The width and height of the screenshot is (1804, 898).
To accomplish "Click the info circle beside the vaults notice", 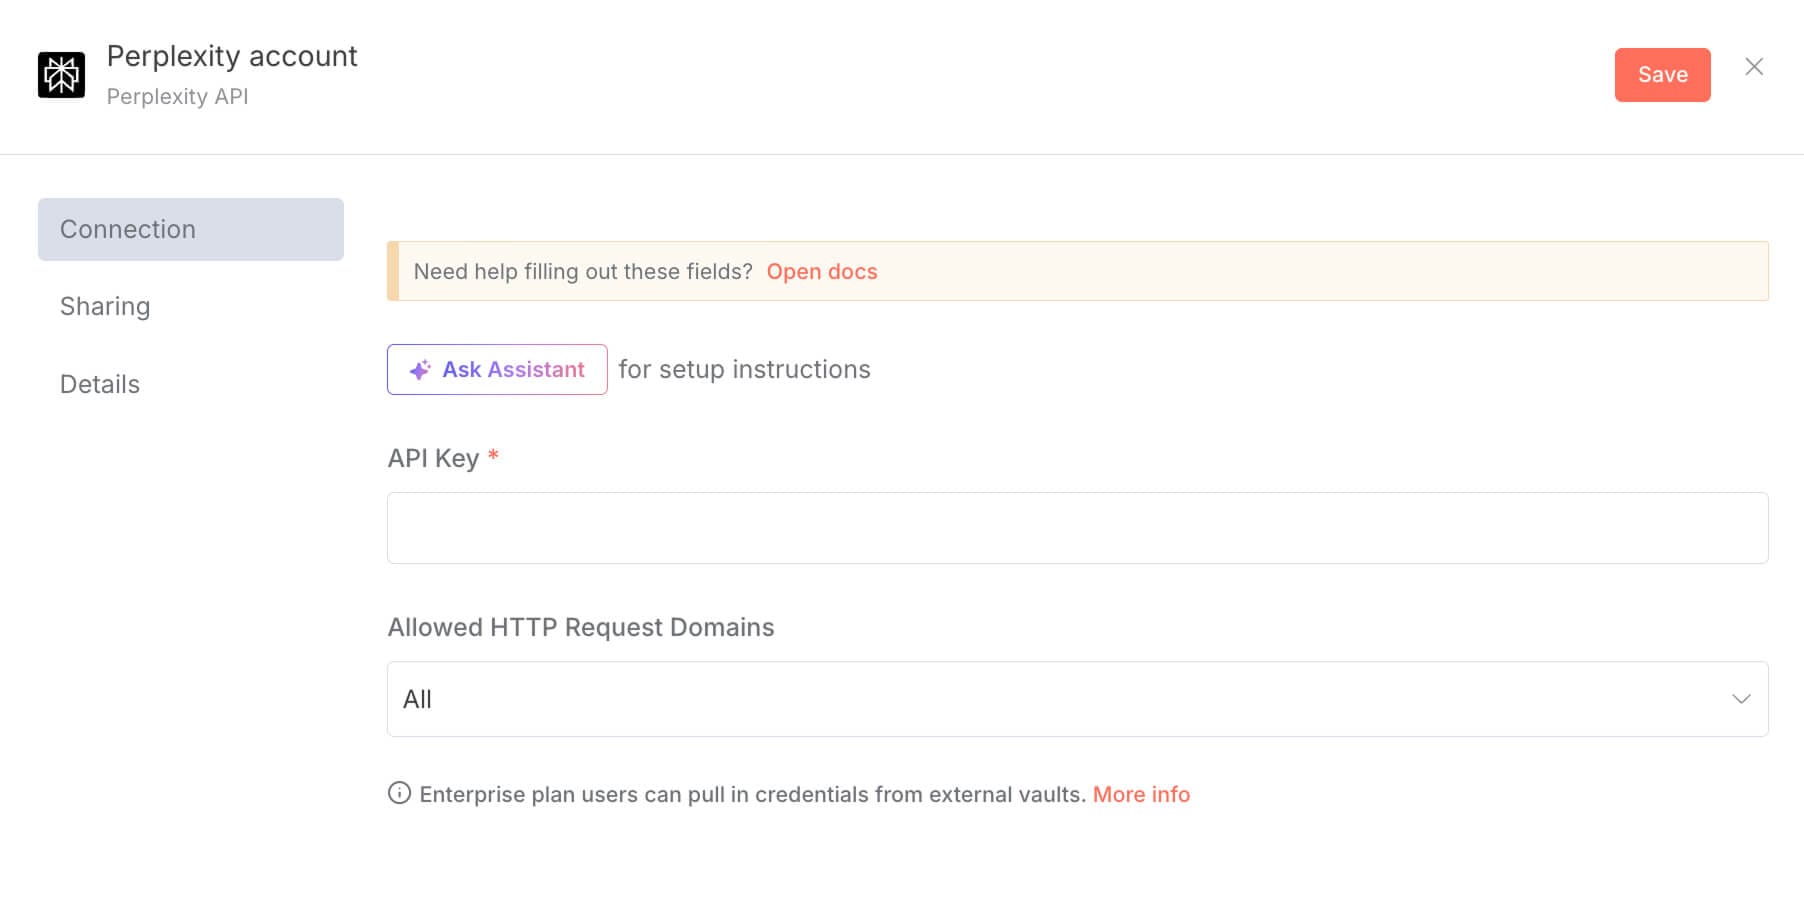I will pos(398,794).
